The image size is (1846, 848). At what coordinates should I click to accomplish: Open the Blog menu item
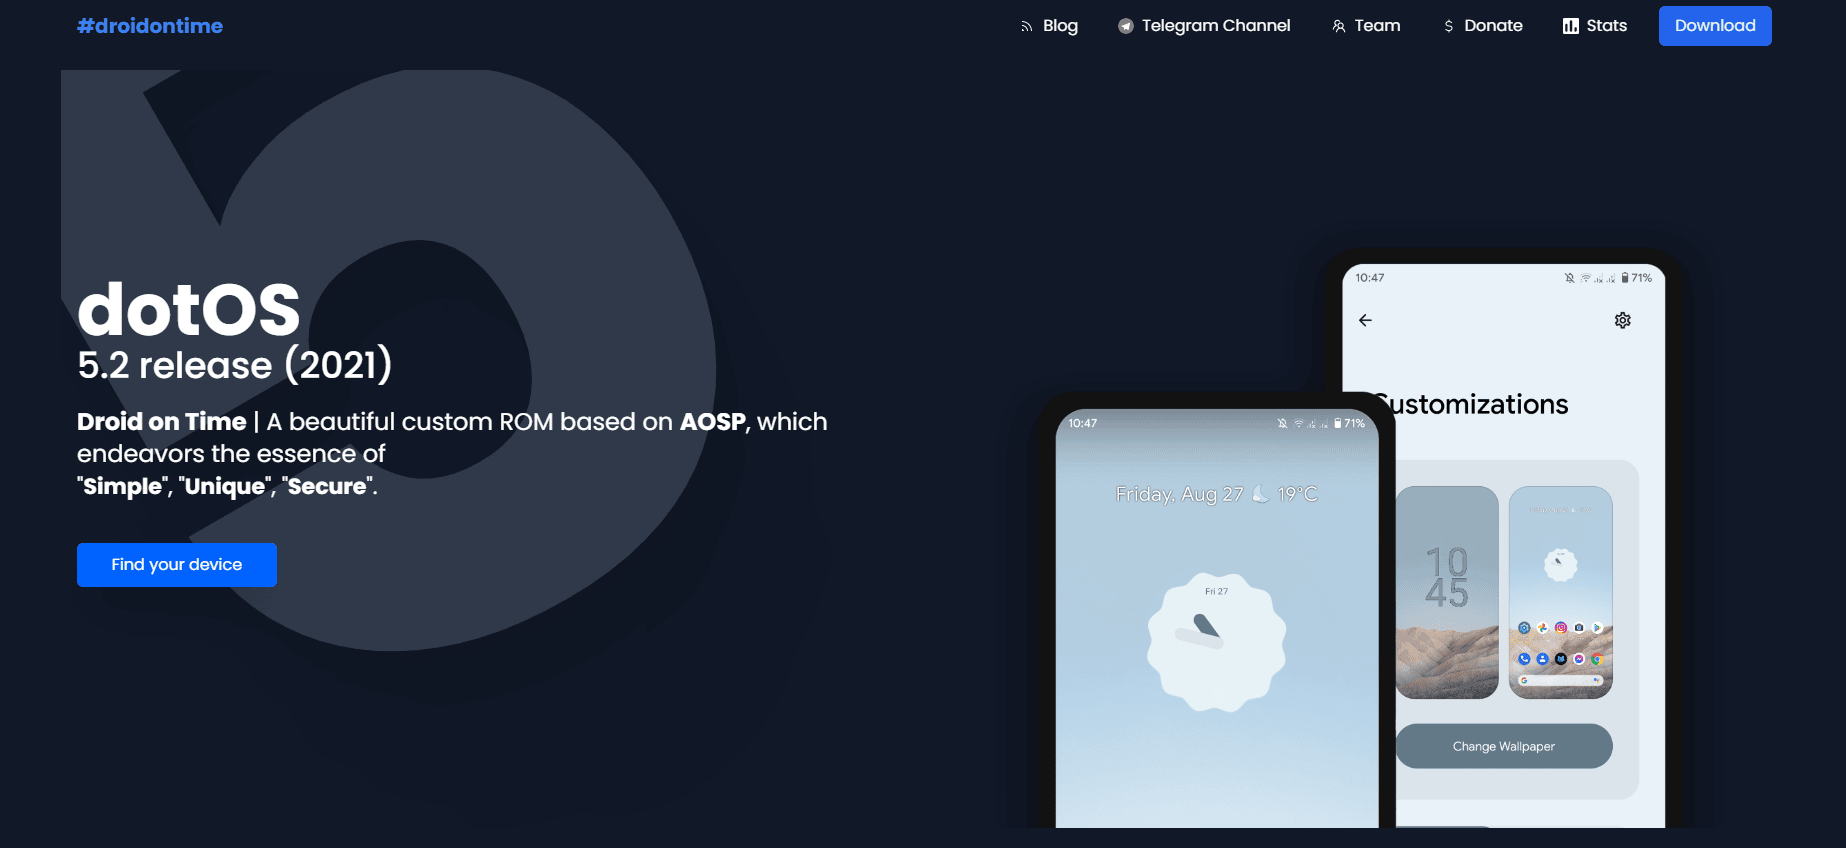tap(1049, 26)
